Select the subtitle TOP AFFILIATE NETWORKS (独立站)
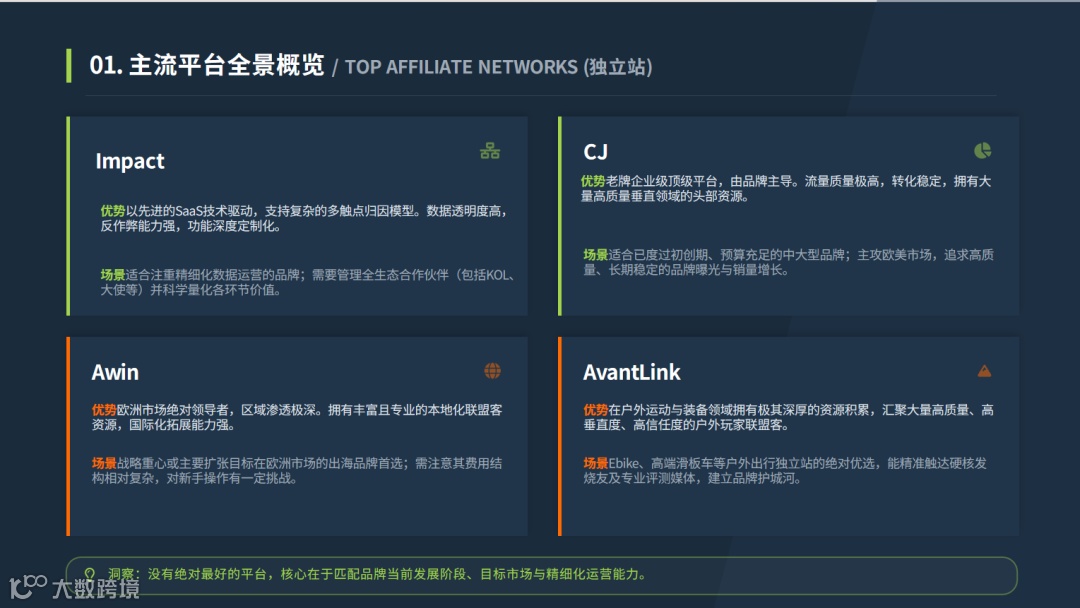The image size is (1080, 608). [x=498, y=67]
